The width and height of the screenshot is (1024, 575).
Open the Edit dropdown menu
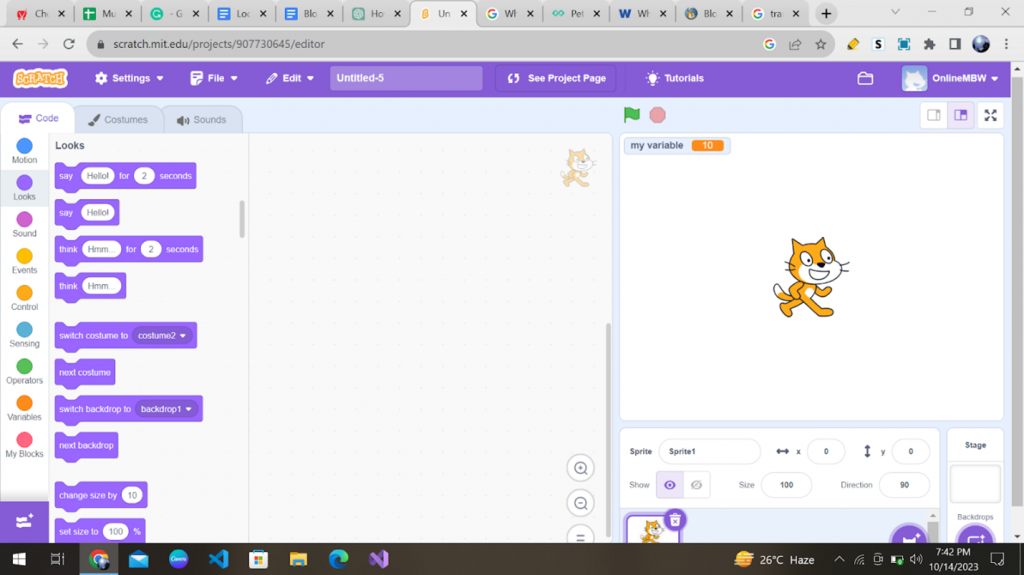click(x=290, y=78)
